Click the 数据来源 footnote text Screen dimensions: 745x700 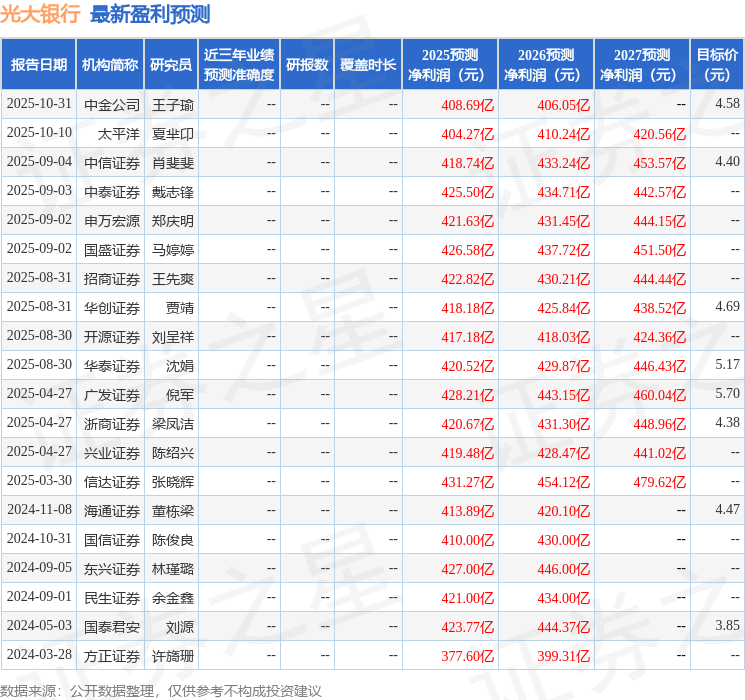[161, 690]
